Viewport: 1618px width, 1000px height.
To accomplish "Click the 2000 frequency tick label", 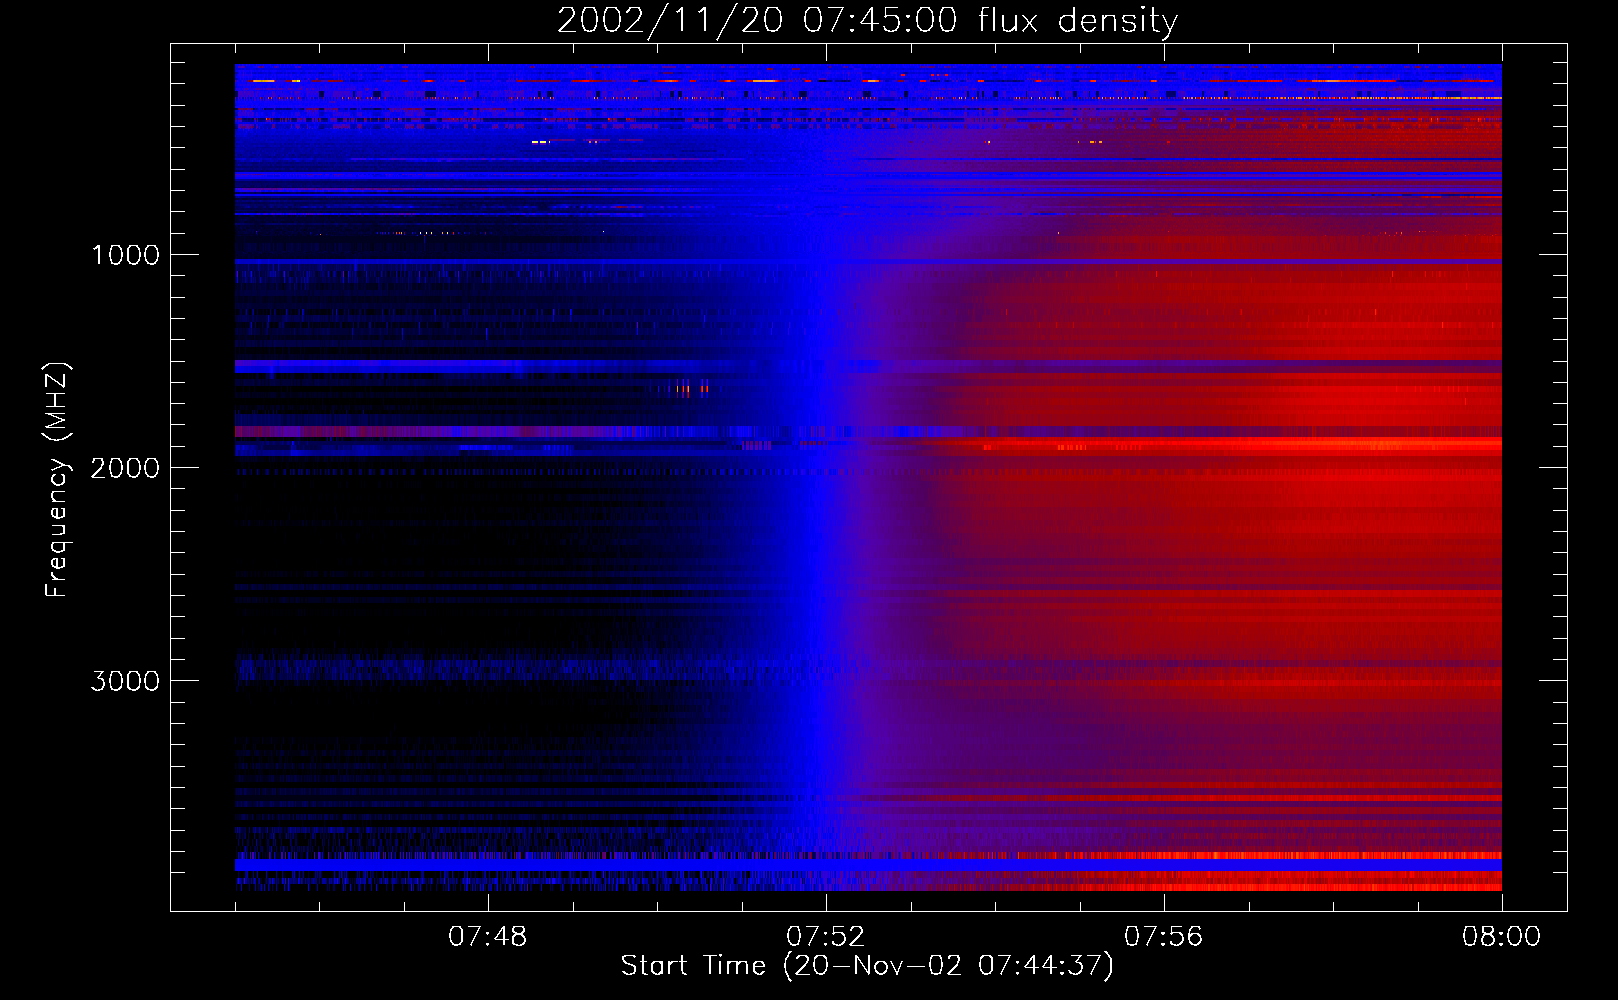I will pyautogui.click(x=125, y=468).
